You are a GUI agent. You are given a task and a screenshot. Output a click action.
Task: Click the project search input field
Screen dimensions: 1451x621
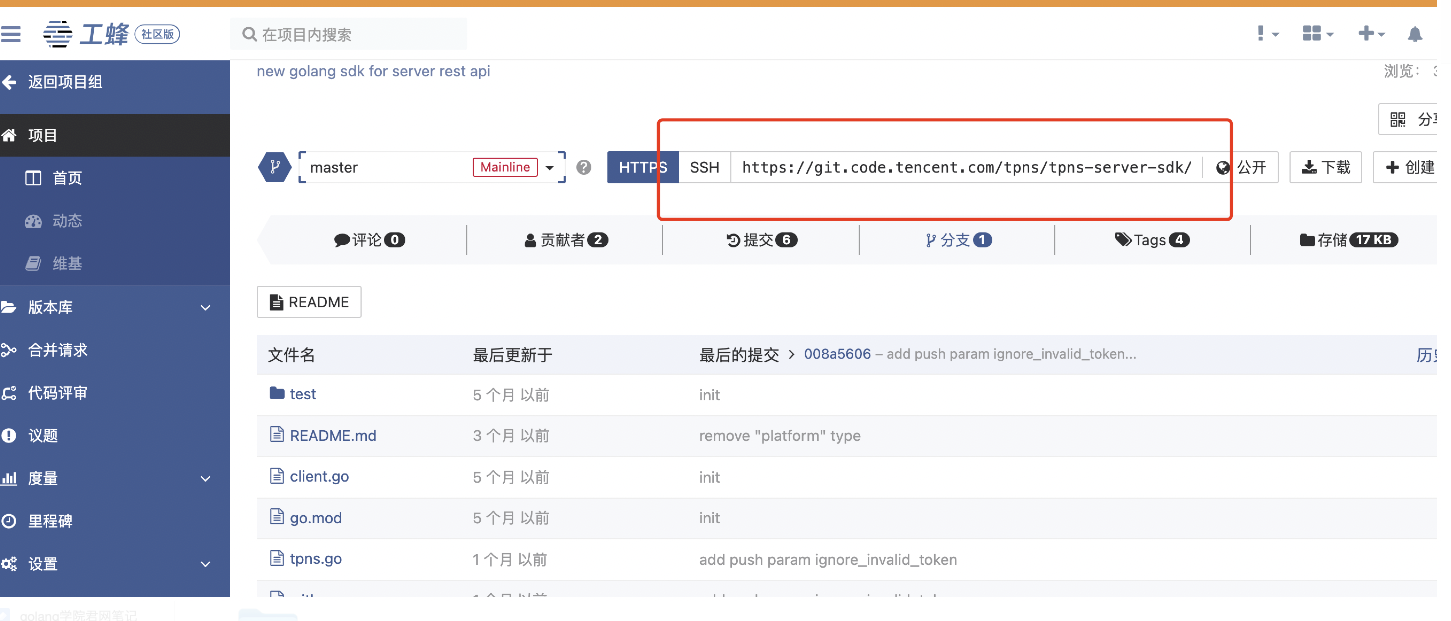(348, 34)
